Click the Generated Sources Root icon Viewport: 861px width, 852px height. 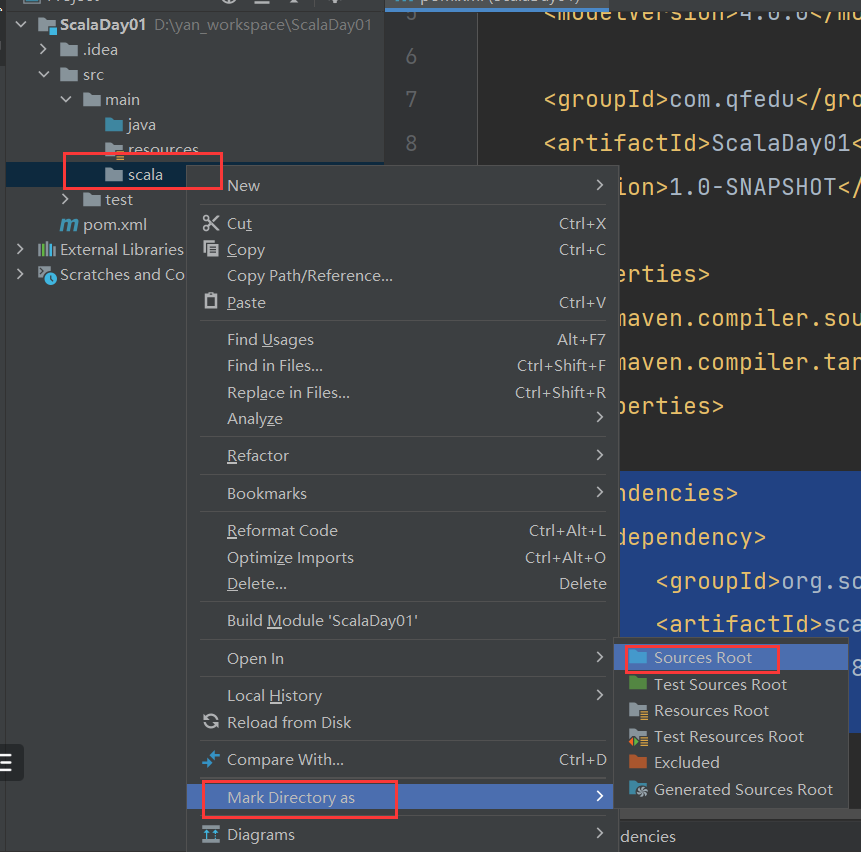point(638,789)
